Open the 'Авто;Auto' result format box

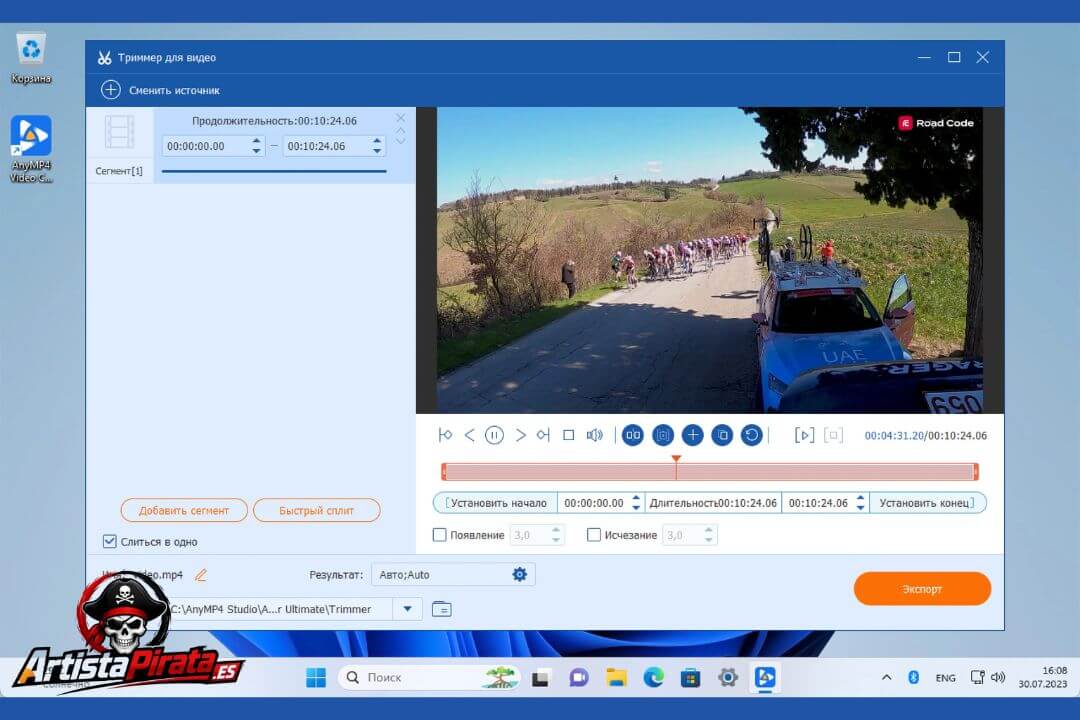pos(453,574)
